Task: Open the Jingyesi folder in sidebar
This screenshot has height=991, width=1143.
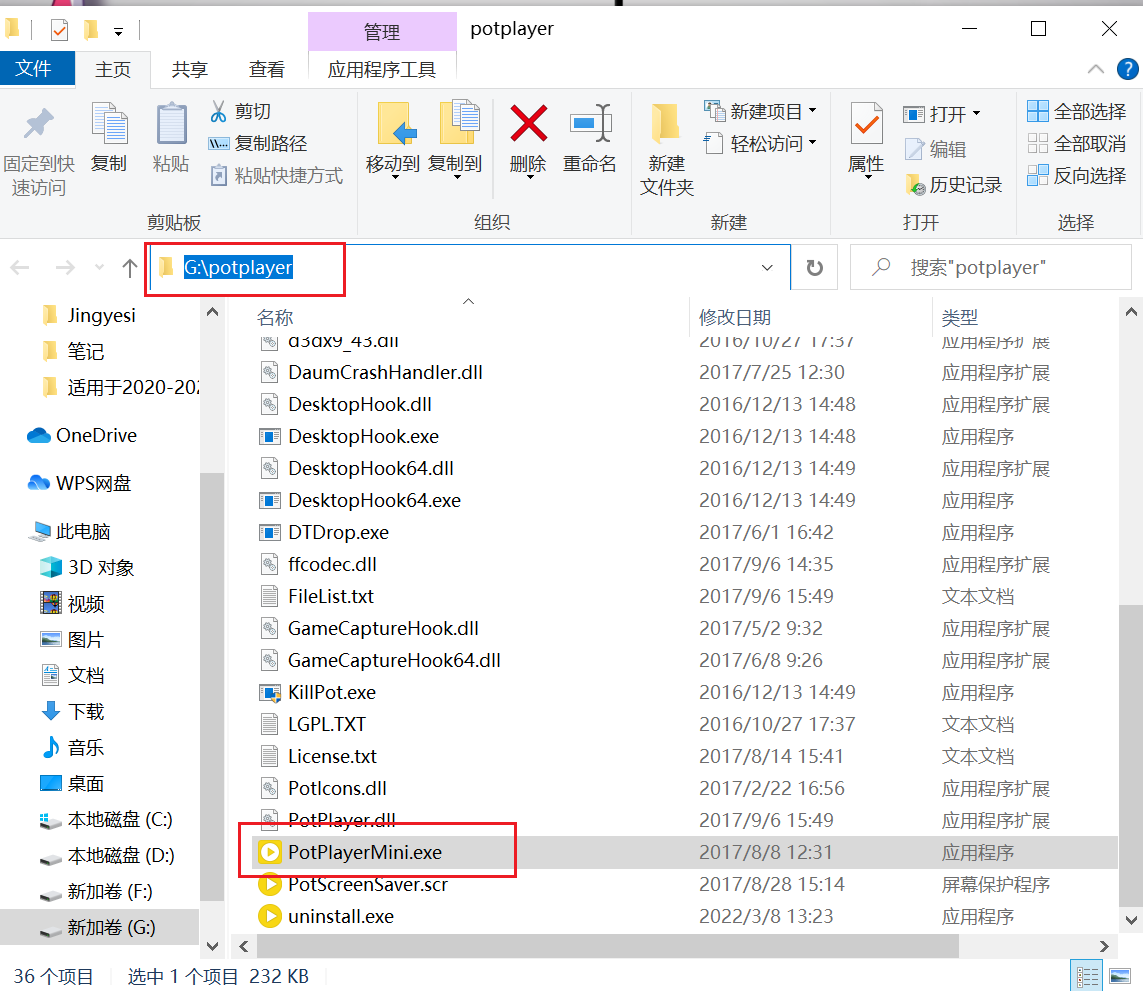Action: click(x=89, y=315)
